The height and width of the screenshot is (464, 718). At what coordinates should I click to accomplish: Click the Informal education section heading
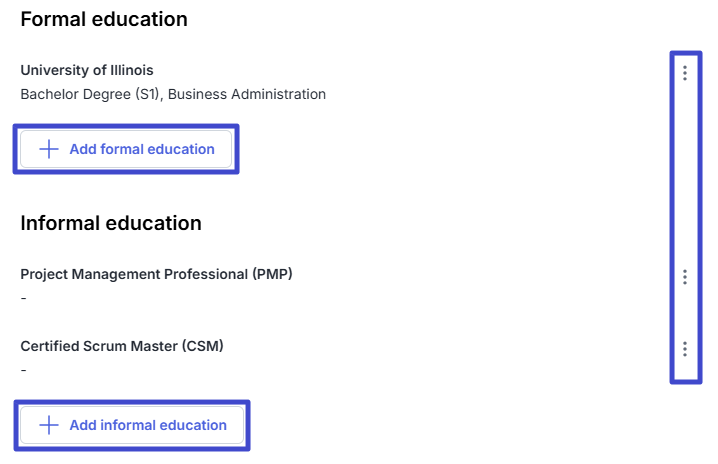pyautogui.click(x=111, y=223)
